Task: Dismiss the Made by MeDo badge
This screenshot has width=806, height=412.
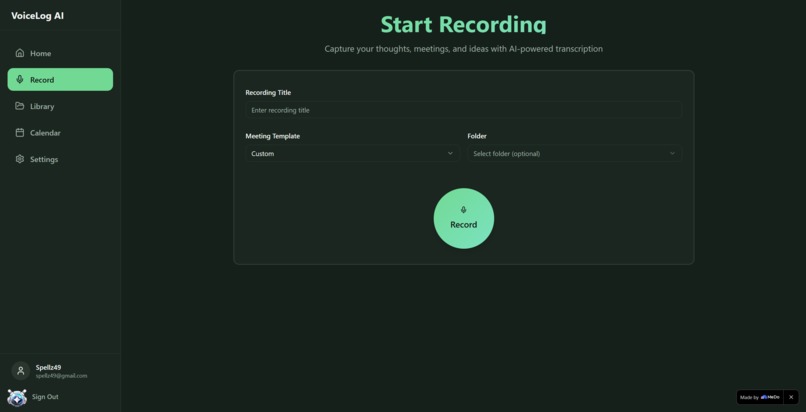Action: pyautogui.click(x=791, y=397)
